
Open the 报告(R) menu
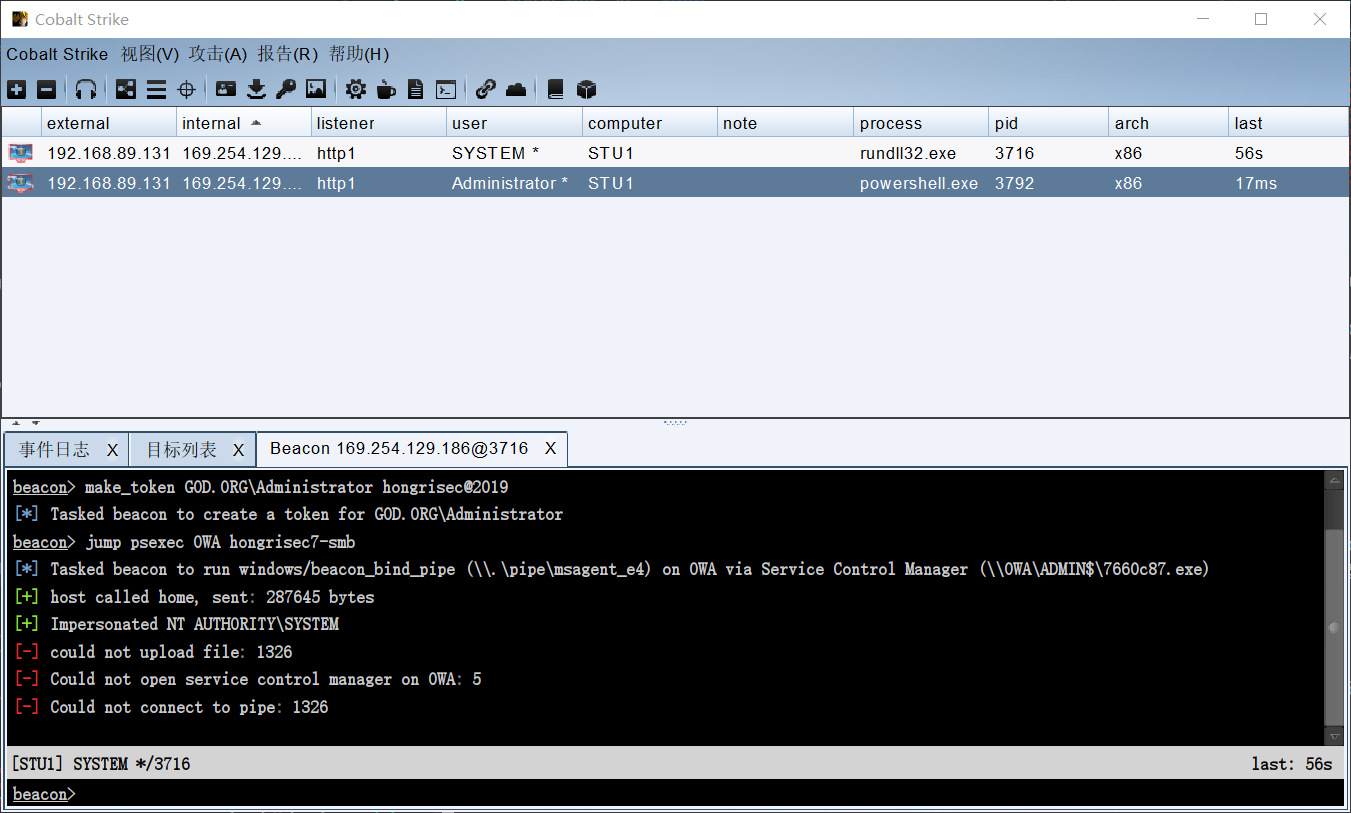[288, 54]
